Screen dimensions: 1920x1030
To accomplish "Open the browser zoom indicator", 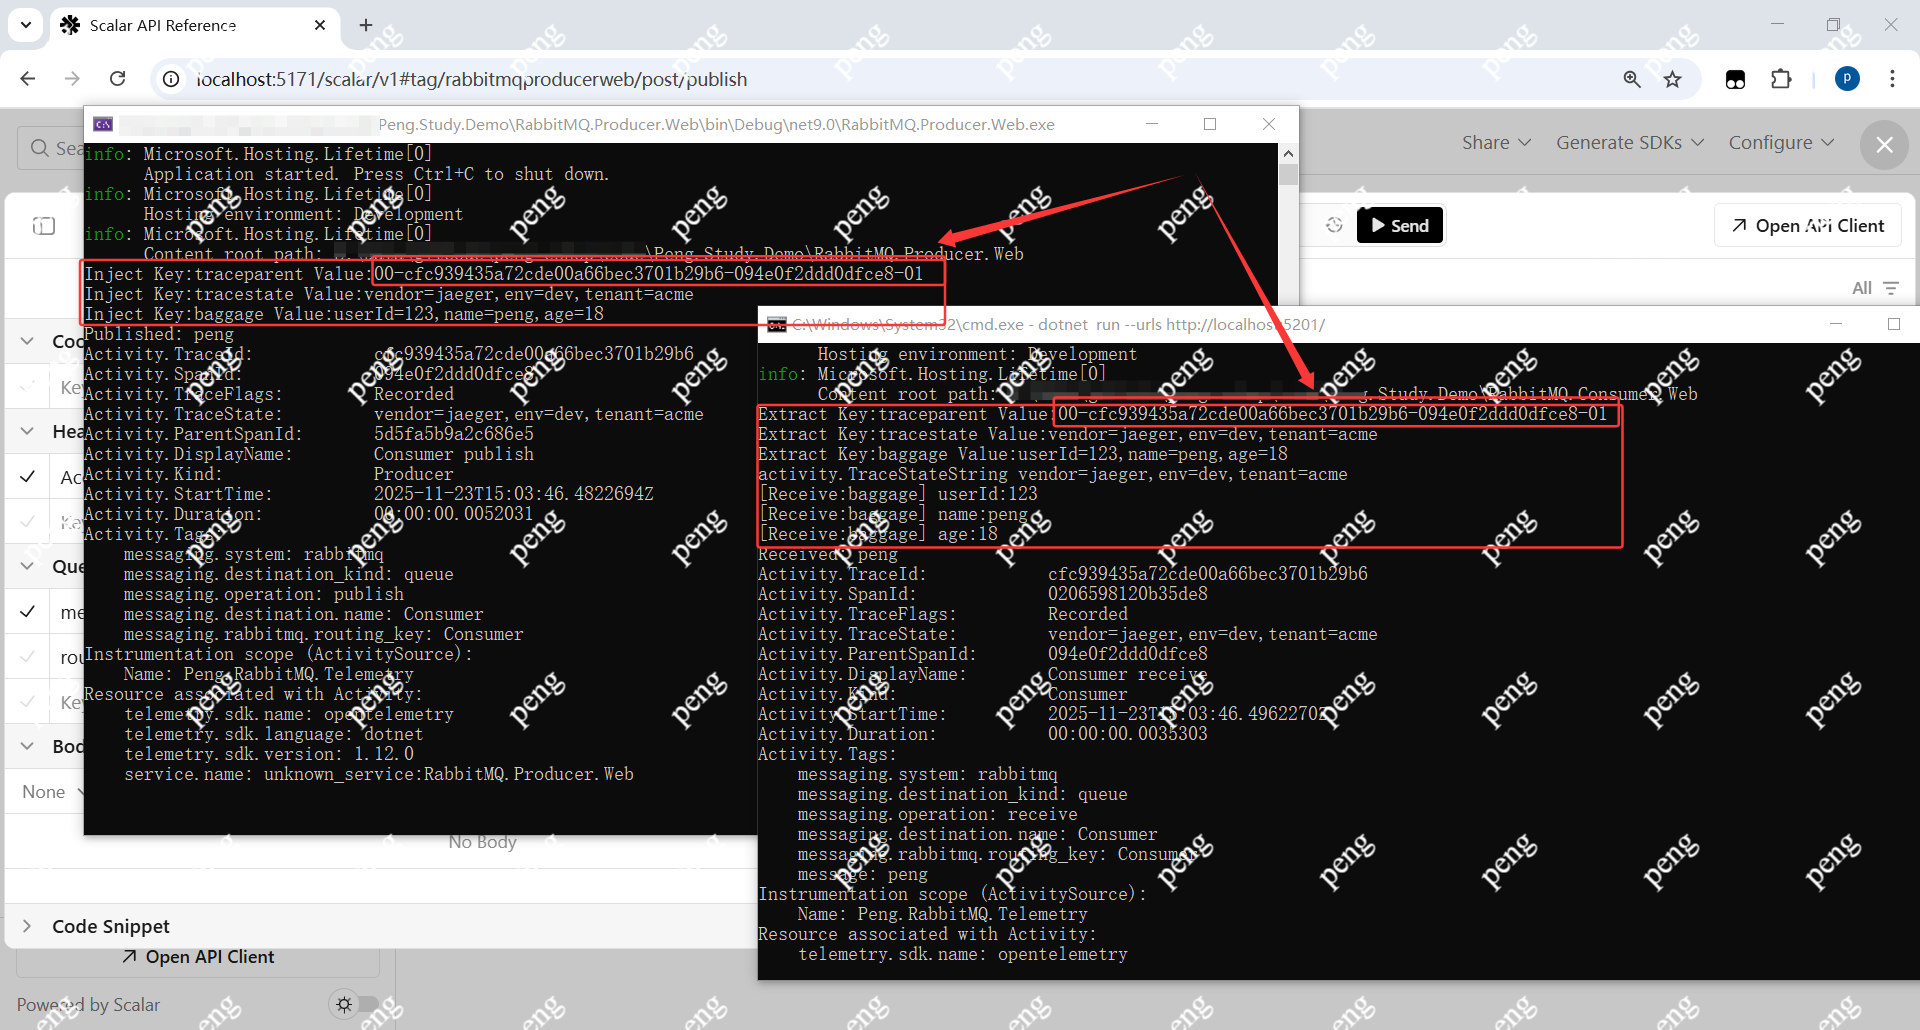I will 1632,79.
